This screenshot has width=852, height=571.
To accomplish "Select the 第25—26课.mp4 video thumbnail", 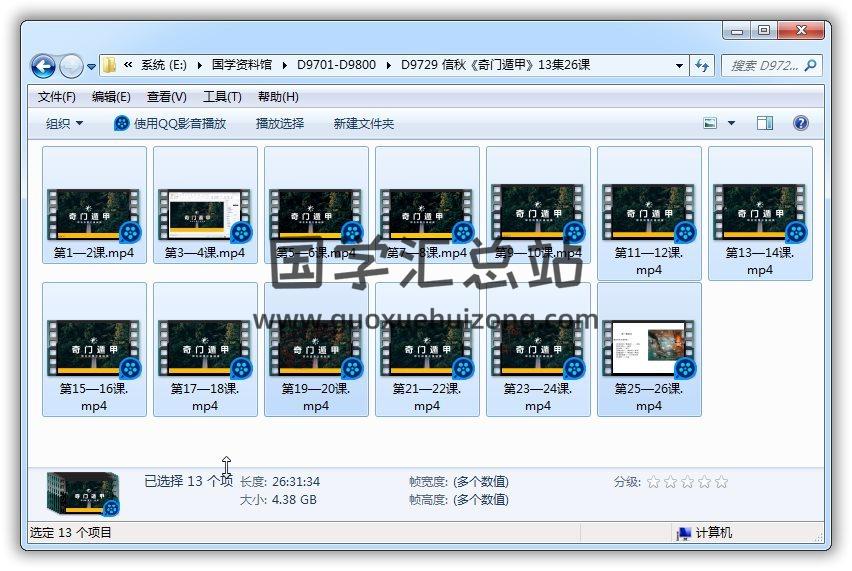I will click(649, 349).
